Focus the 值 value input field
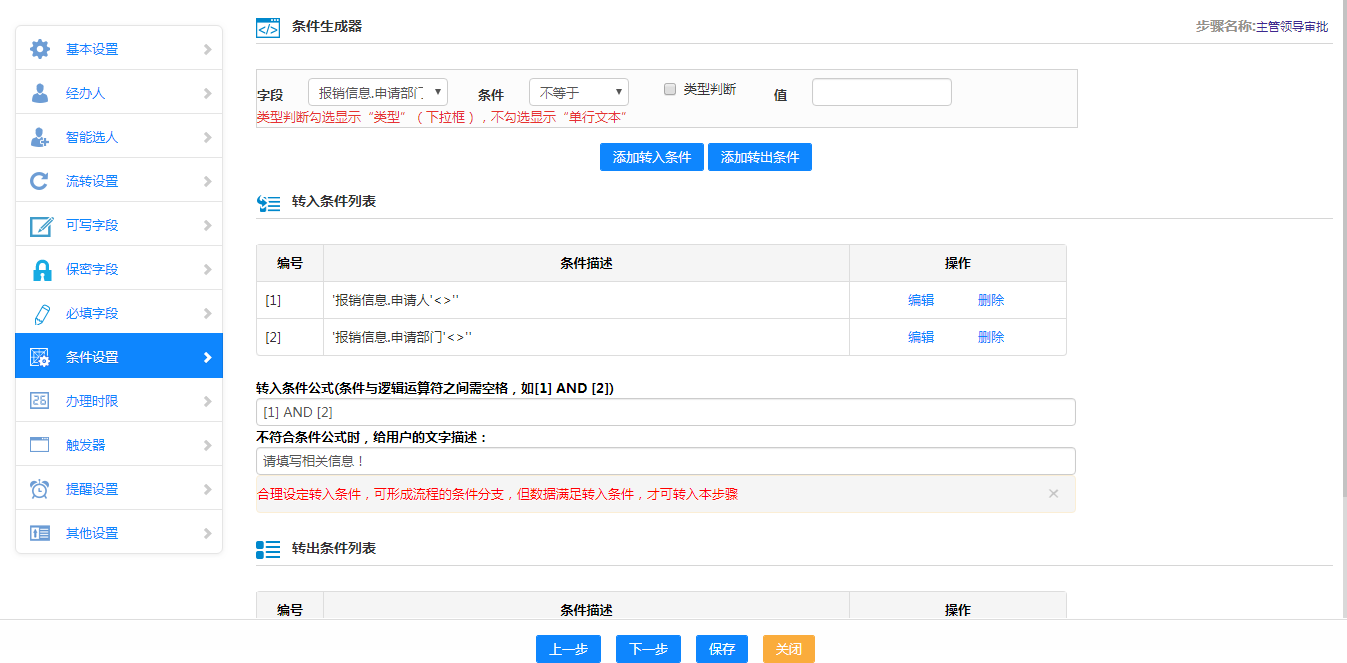This screenshot has width=1347, height=663. [881, 92]
